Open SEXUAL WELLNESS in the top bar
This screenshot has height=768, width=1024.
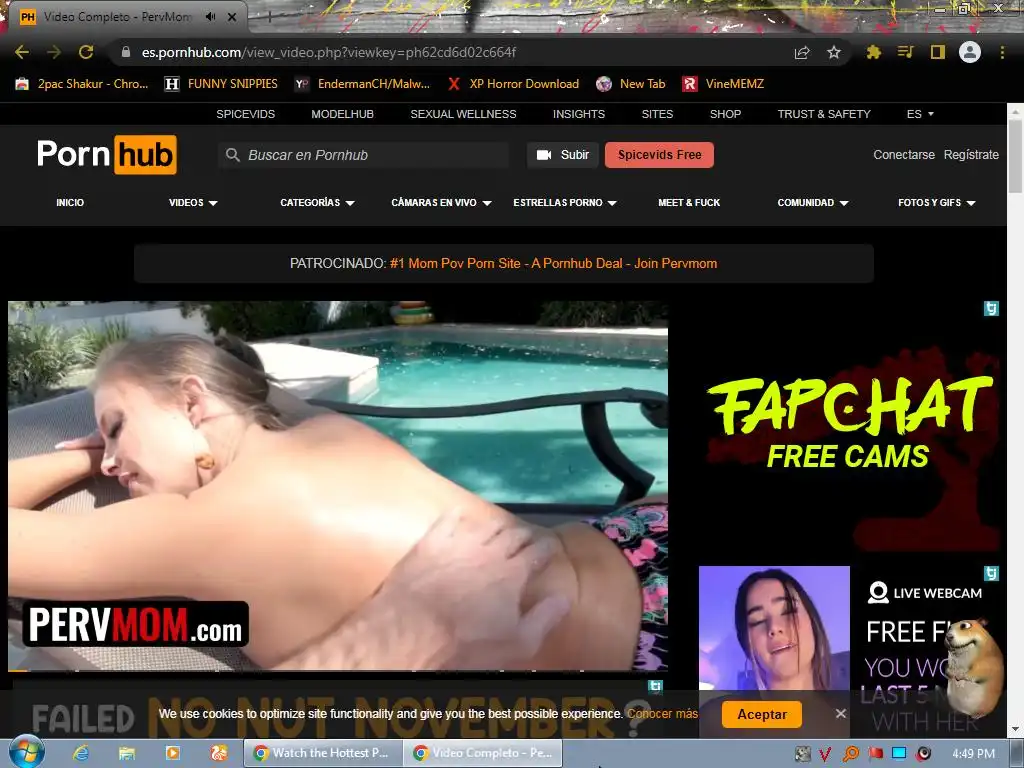click(463, 114)
